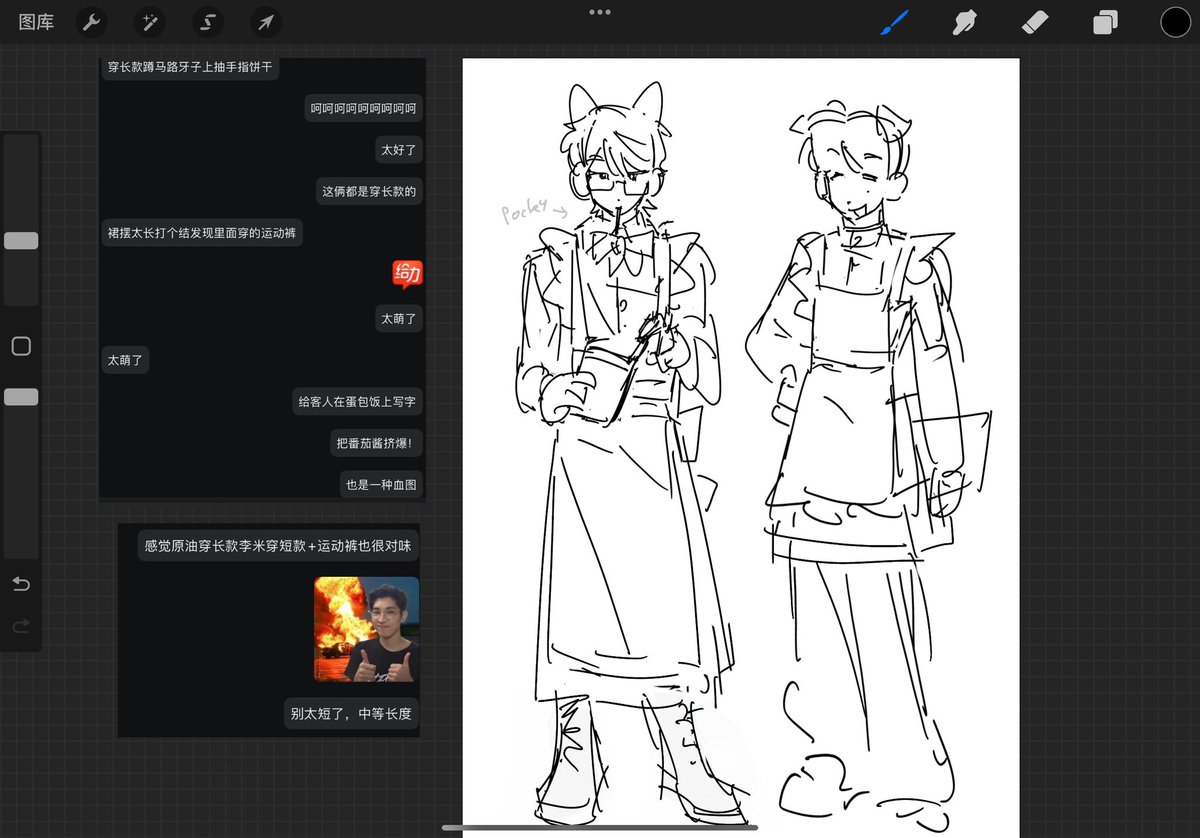Tap the red sticker in the chat
The image size is (1200, 838).
coord(407,273)
